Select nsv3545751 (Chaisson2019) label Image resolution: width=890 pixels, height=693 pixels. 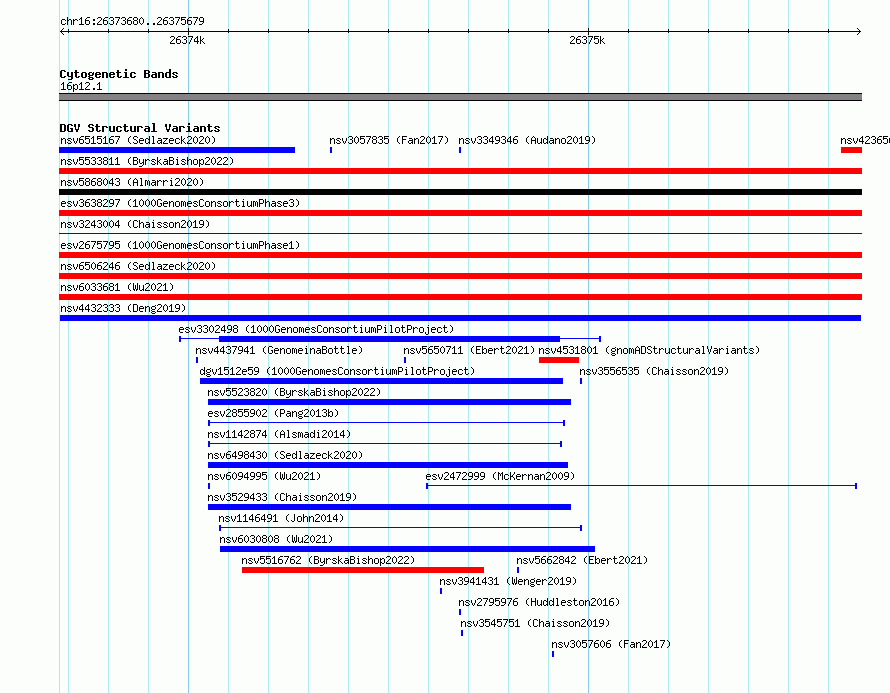pyautogui.click(x=535, y=623)
